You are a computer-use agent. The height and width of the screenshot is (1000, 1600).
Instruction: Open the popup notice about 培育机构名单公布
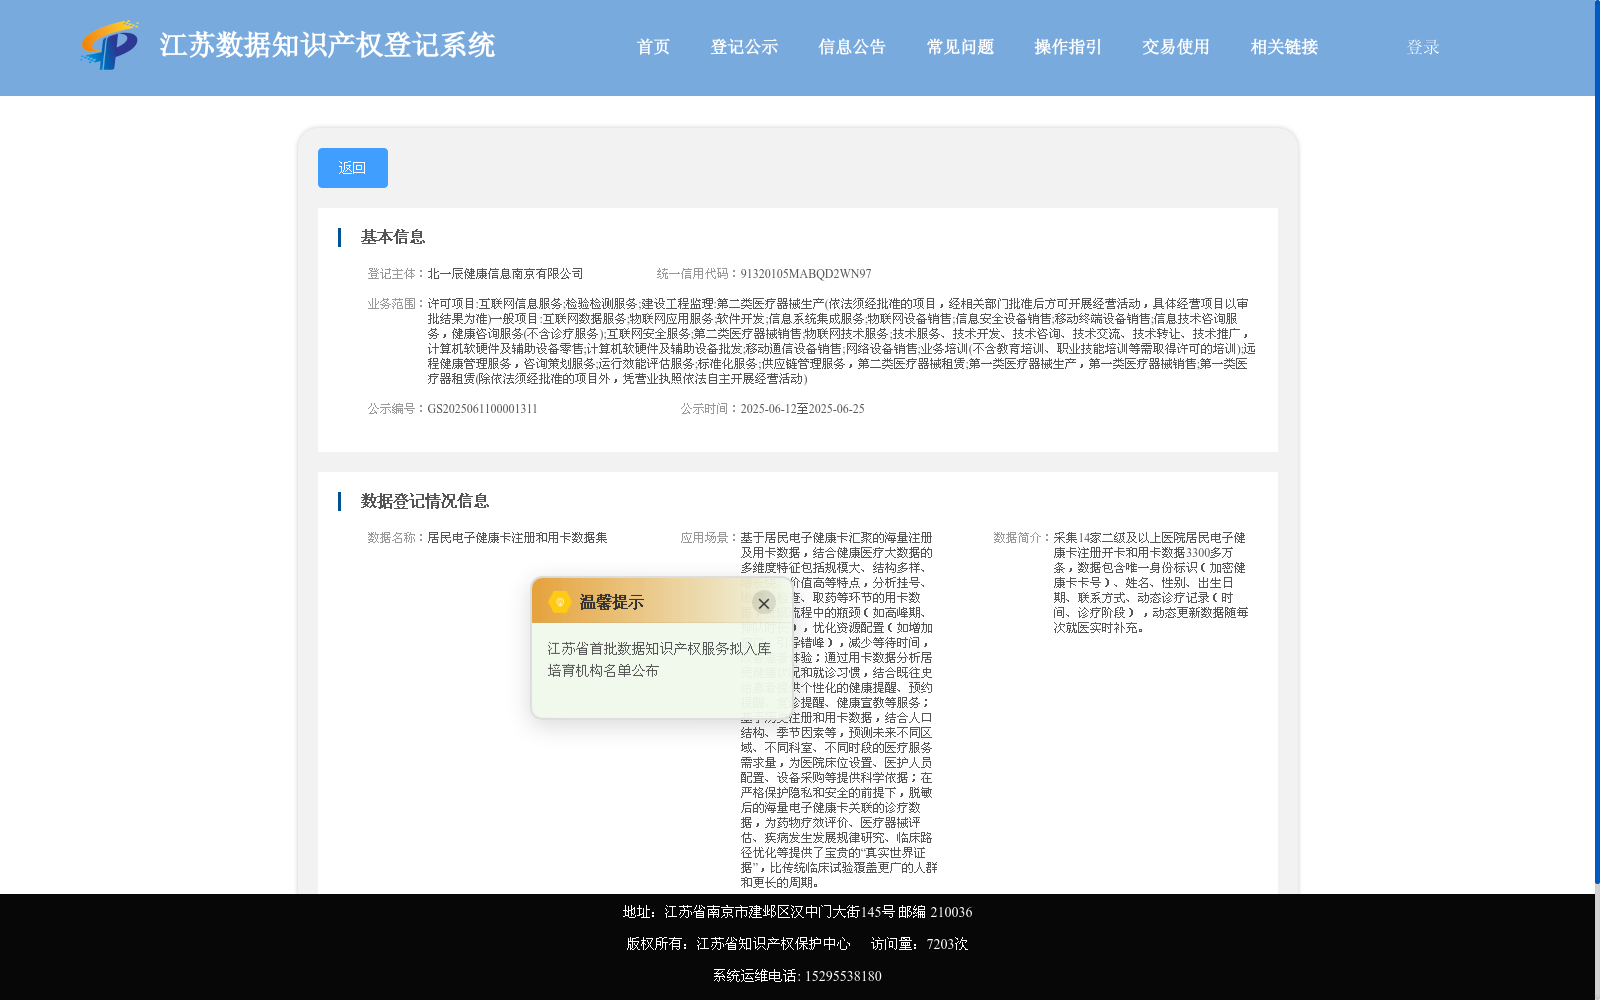click(659, 660)
